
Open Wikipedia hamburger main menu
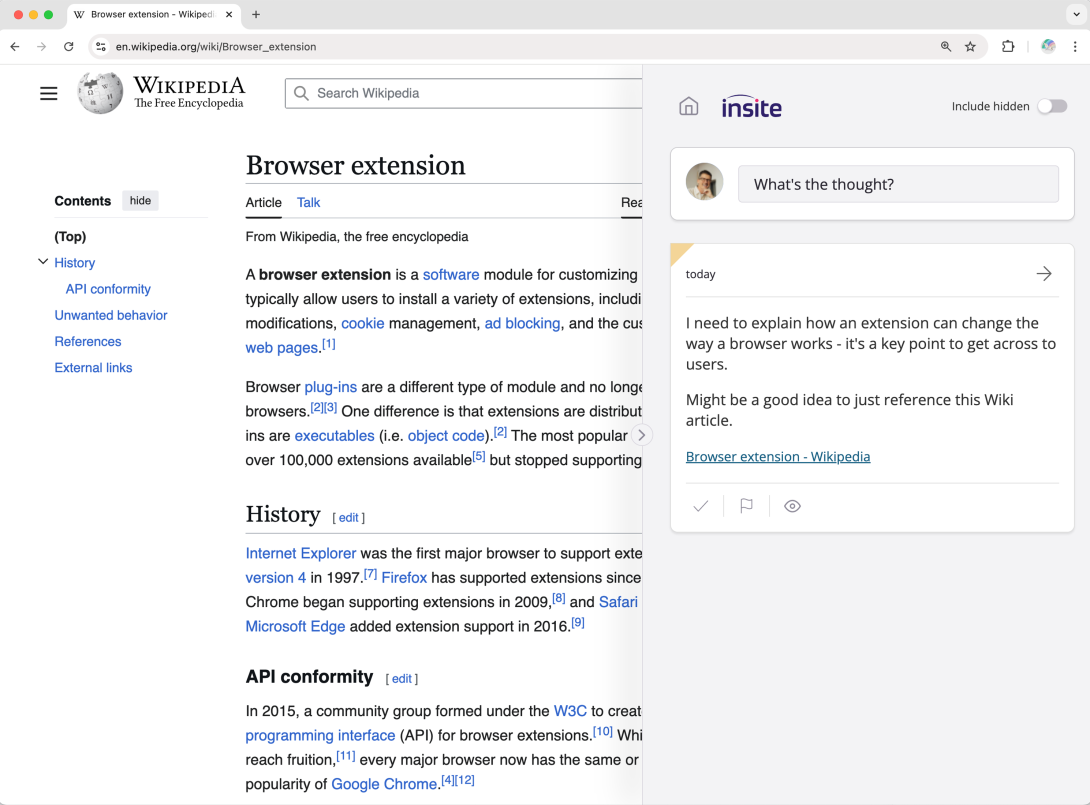pos(49,93)
